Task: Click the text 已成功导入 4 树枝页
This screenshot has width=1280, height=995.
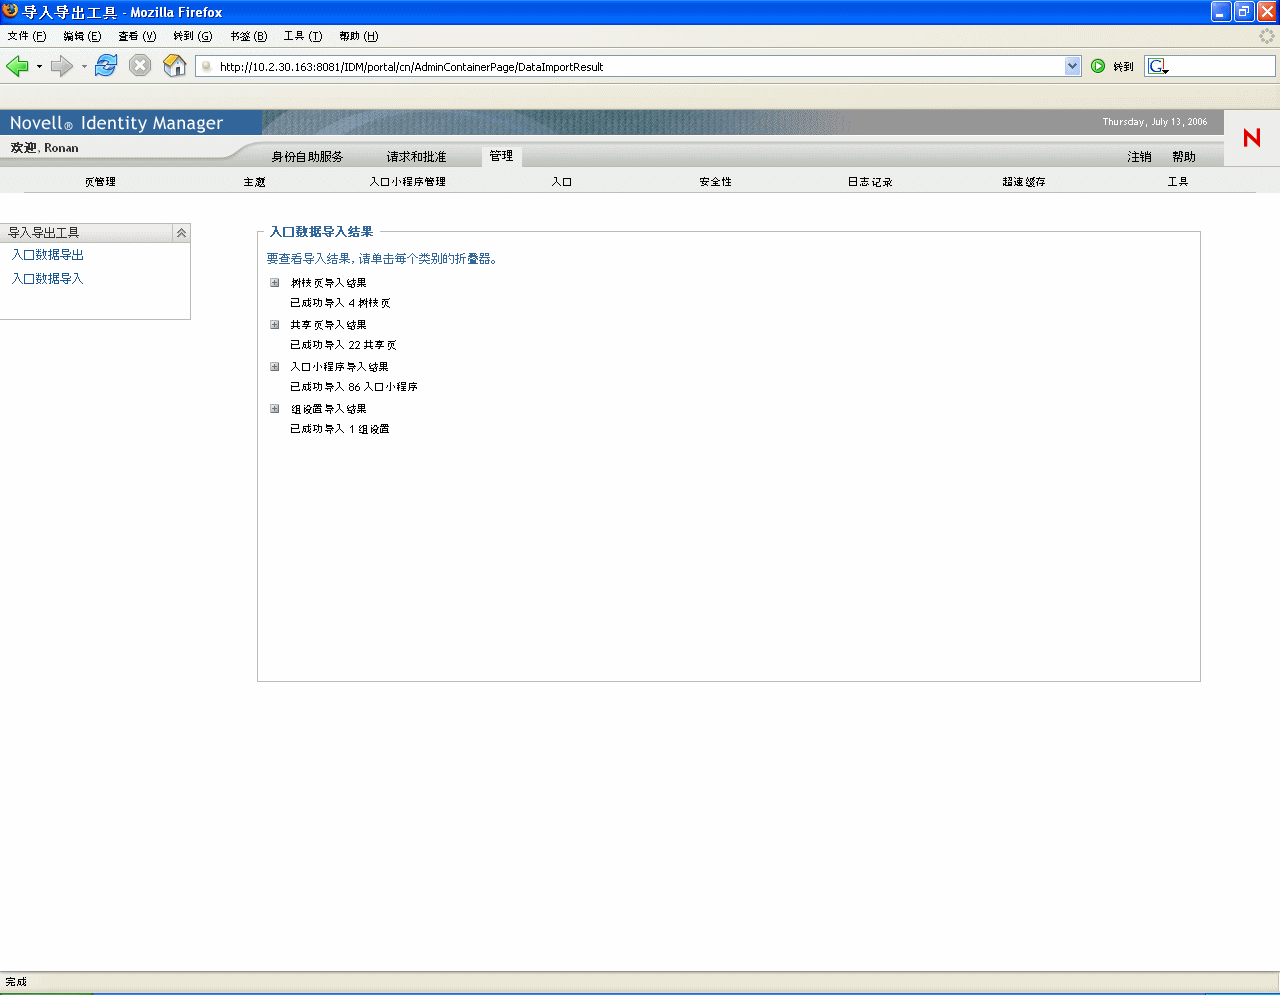Action: point(341,303)
